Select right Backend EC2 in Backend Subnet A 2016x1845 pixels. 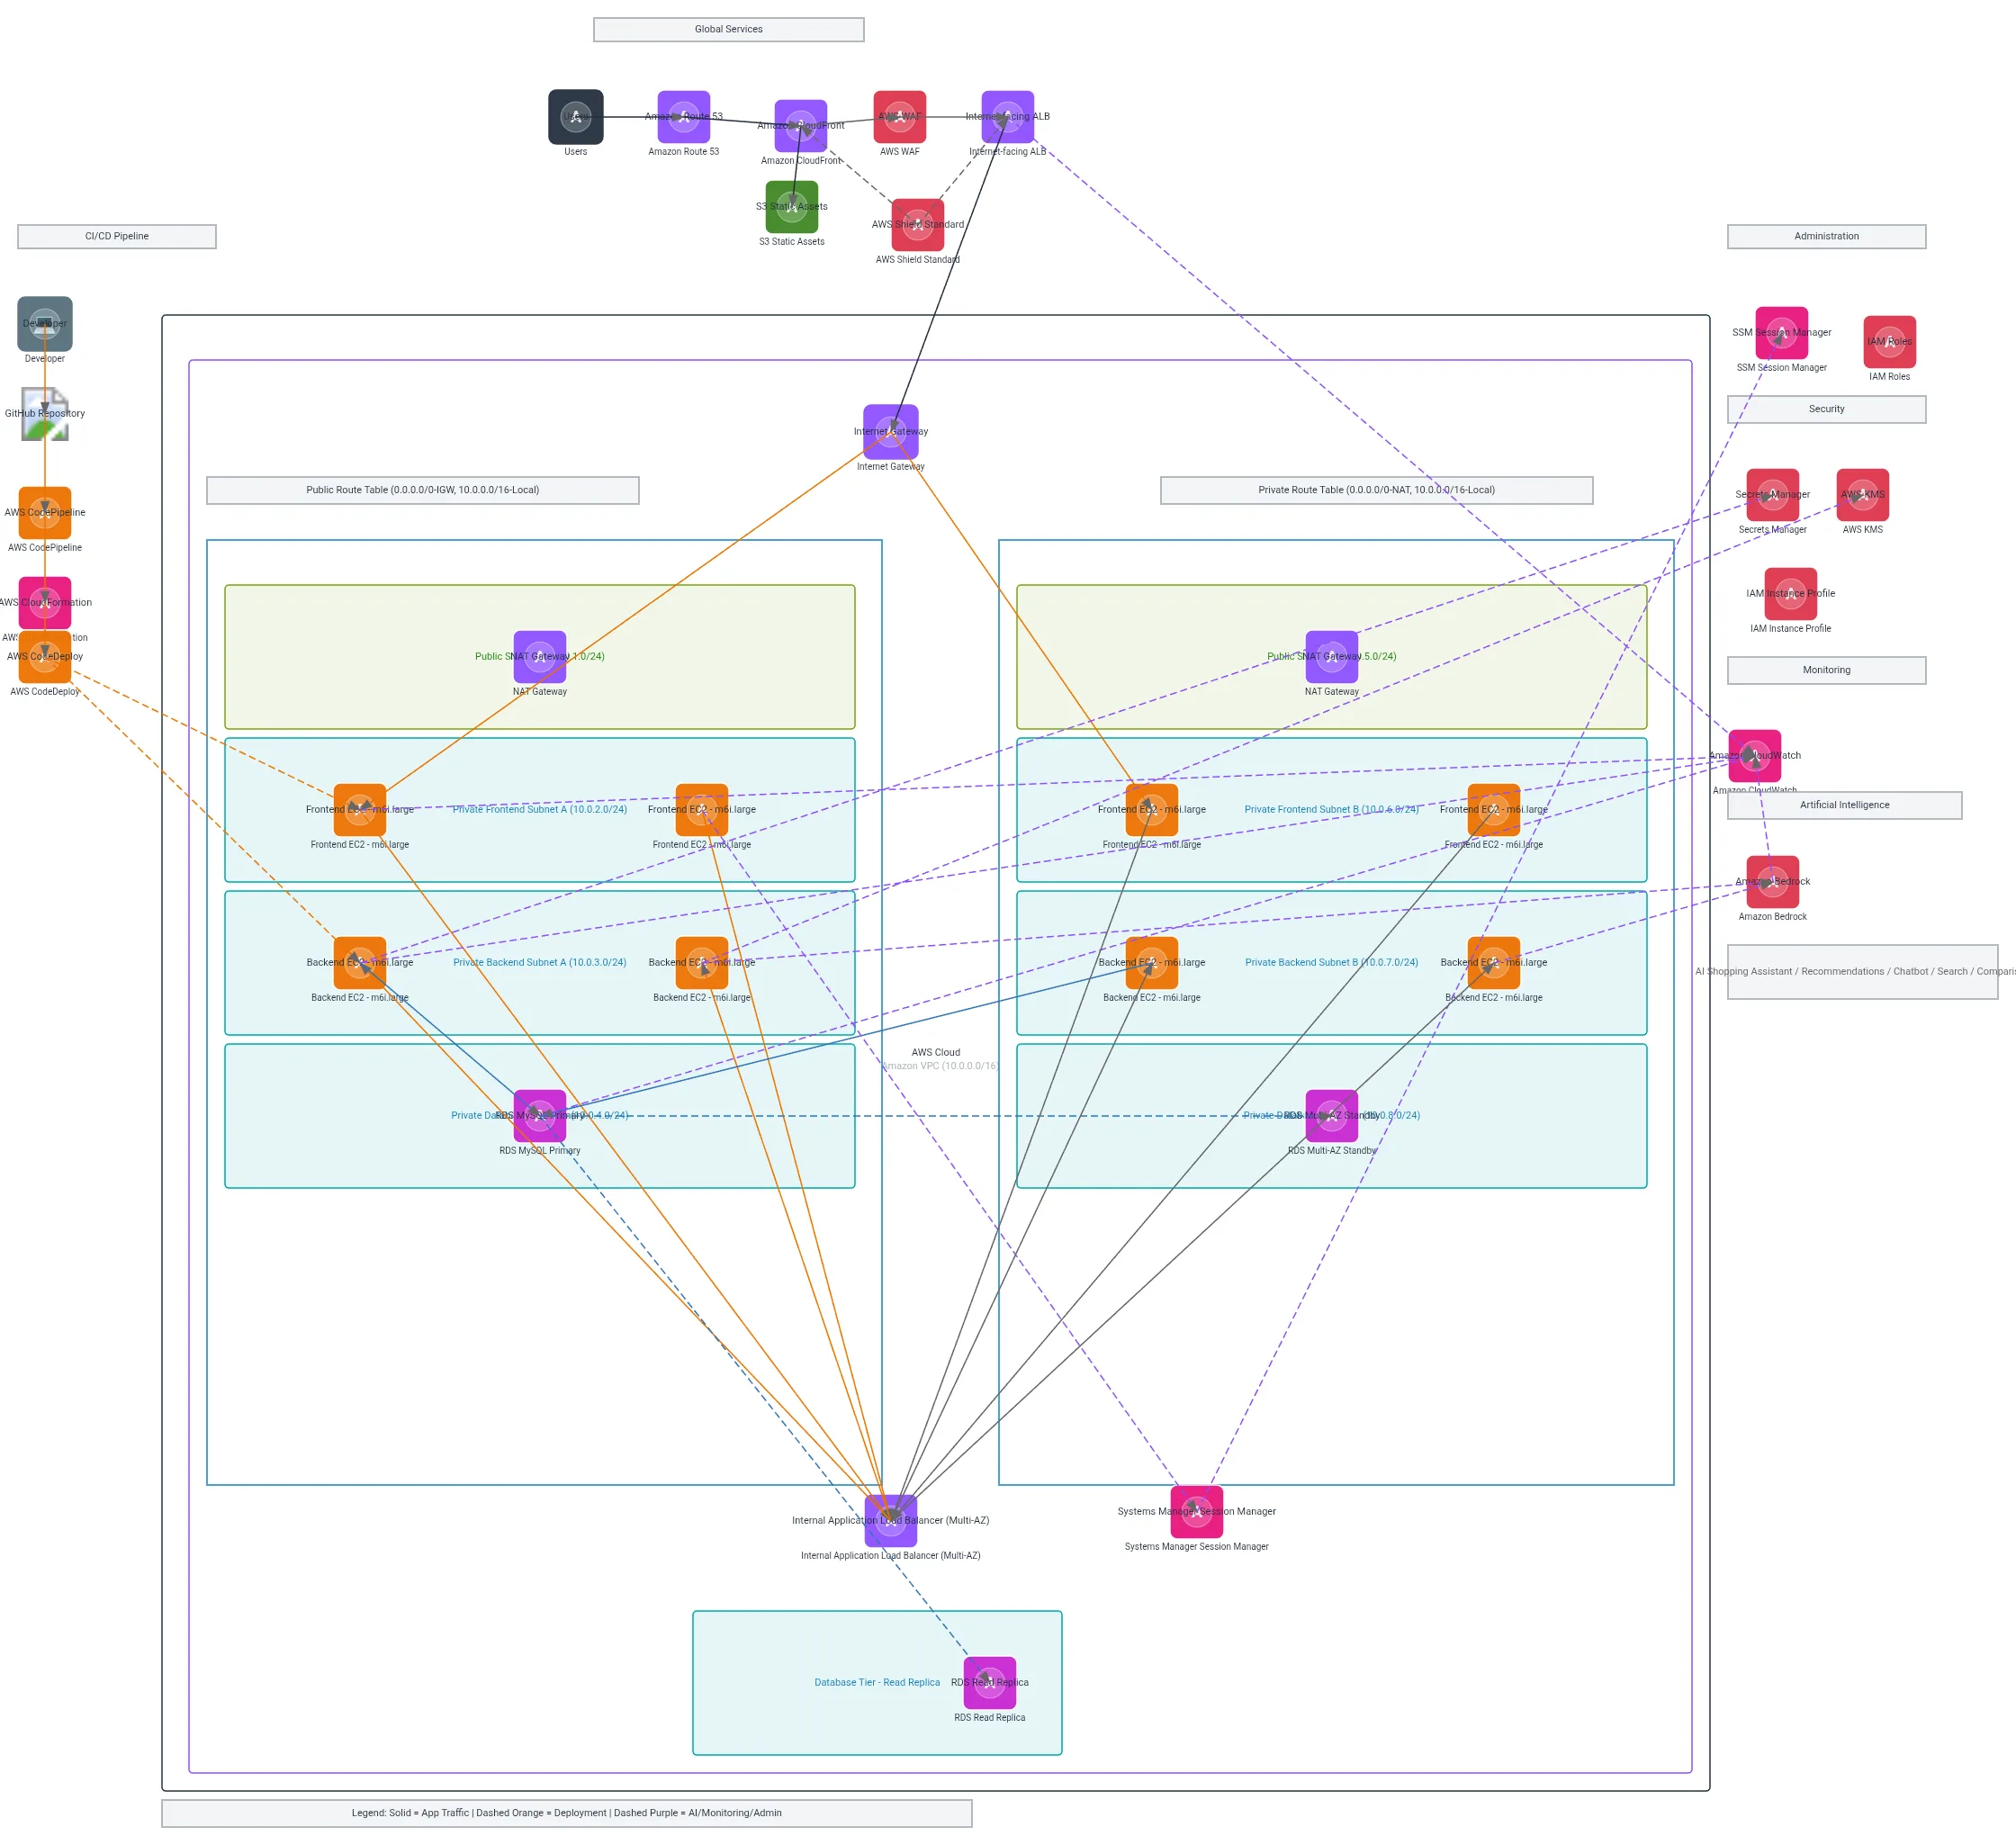tap(701, 962)
